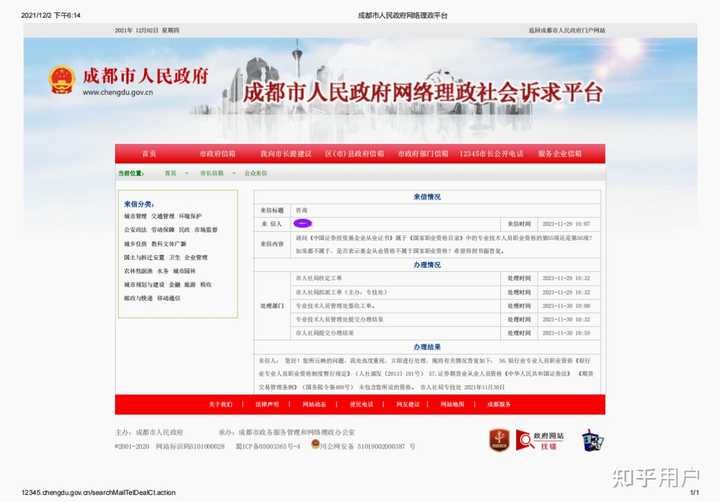720x502 pixels.
Task: Click the 办理情况 section heading
Action: coord(427,265)
